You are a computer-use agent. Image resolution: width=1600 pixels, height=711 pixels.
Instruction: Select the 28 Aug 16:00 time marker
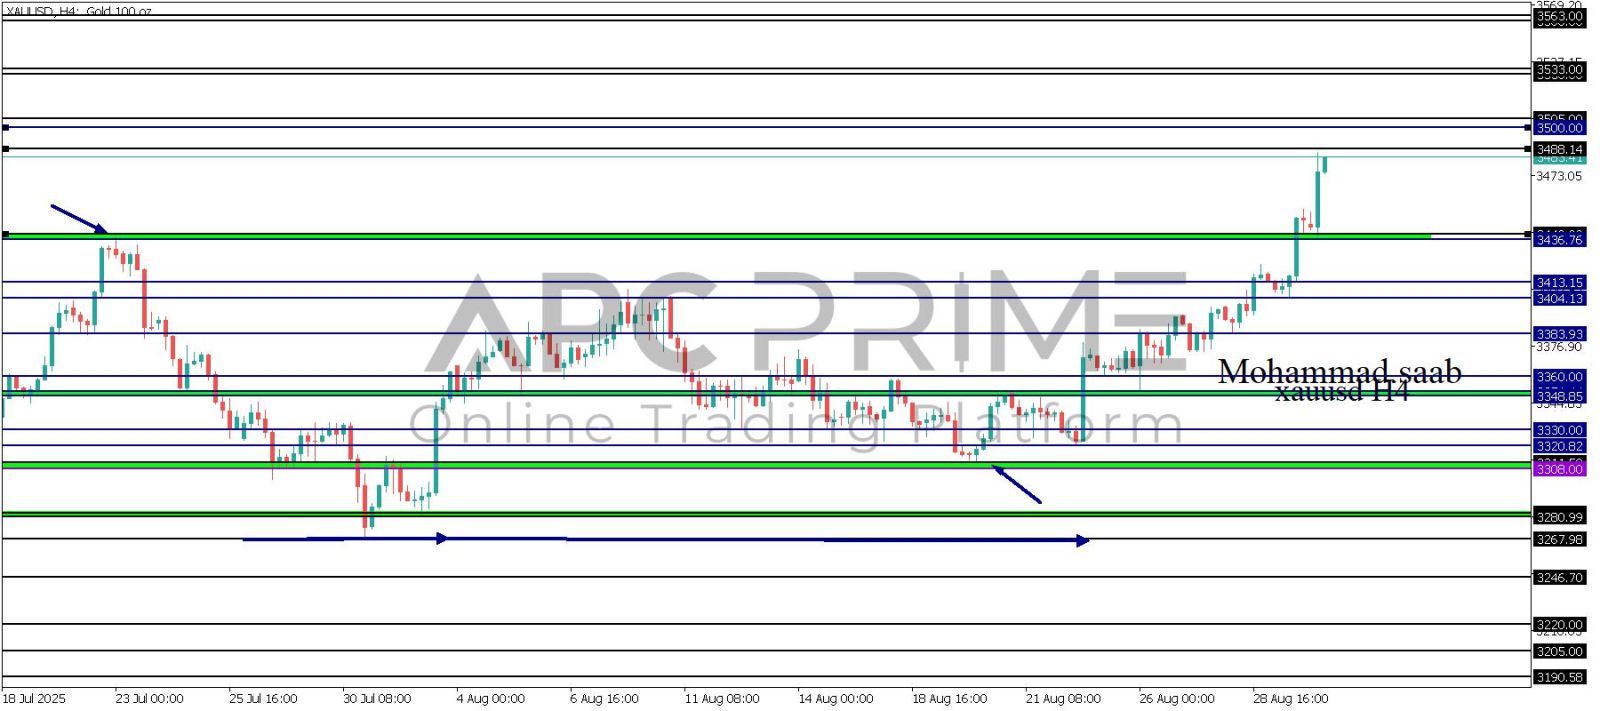tap(1291, 699)
